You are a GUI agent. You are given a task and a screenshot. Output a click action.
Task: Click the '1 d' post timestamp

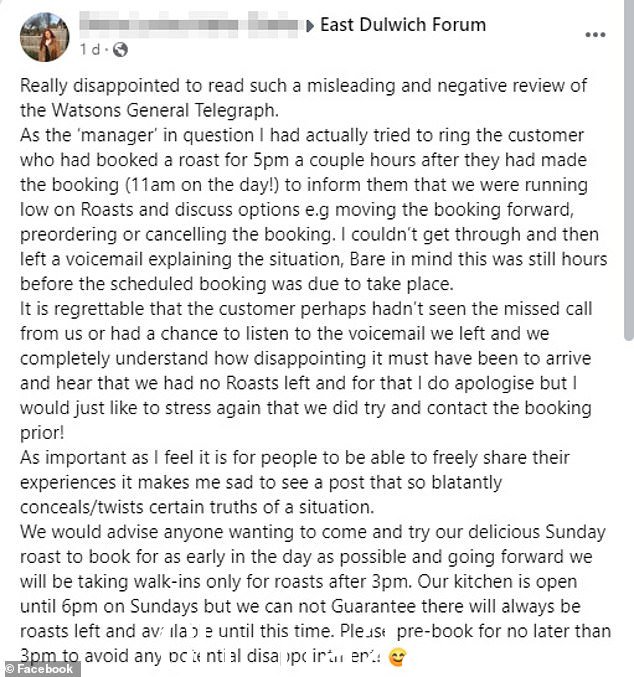(x=89, y=50)
